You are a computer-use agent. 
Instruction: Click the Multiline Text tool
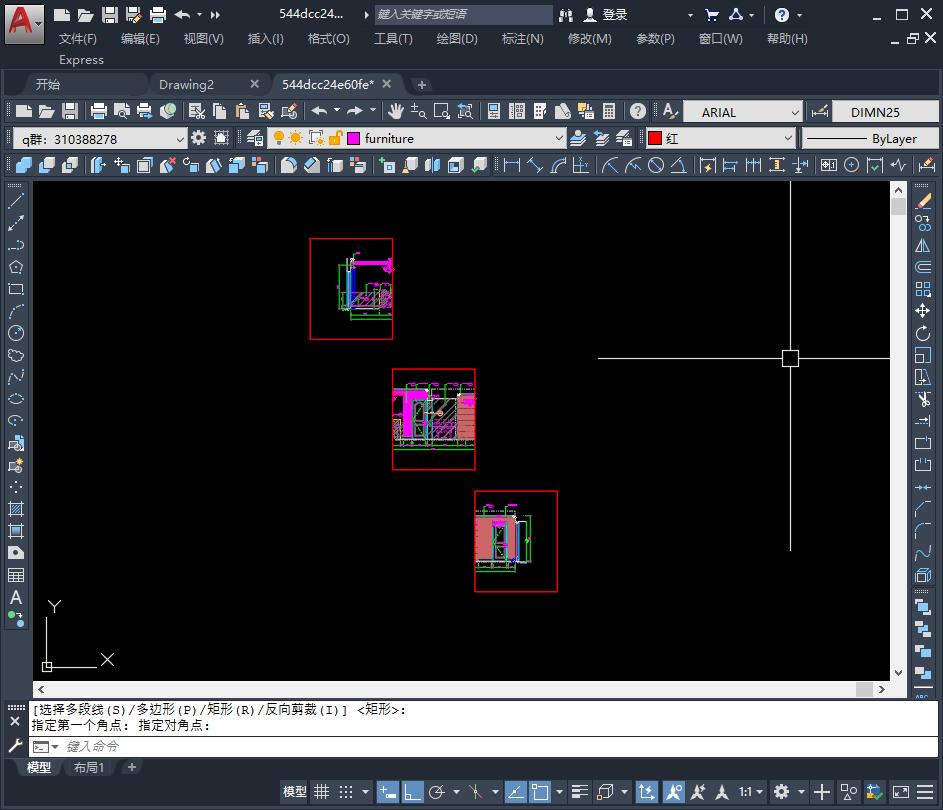pos(16,597)
